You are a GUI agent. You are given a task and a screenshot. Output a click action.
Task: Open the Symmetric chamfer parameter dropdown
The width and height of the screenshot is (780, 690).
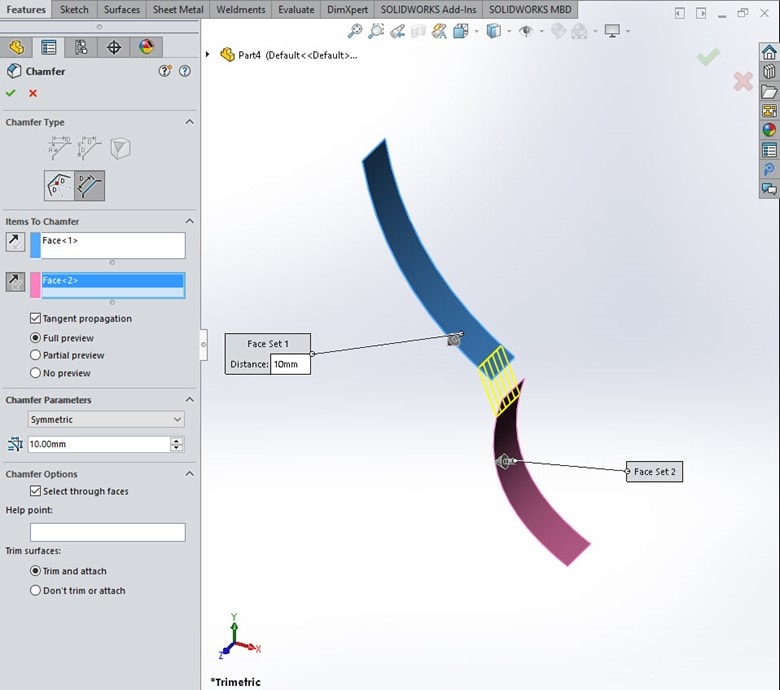click(x=106, y=420)
